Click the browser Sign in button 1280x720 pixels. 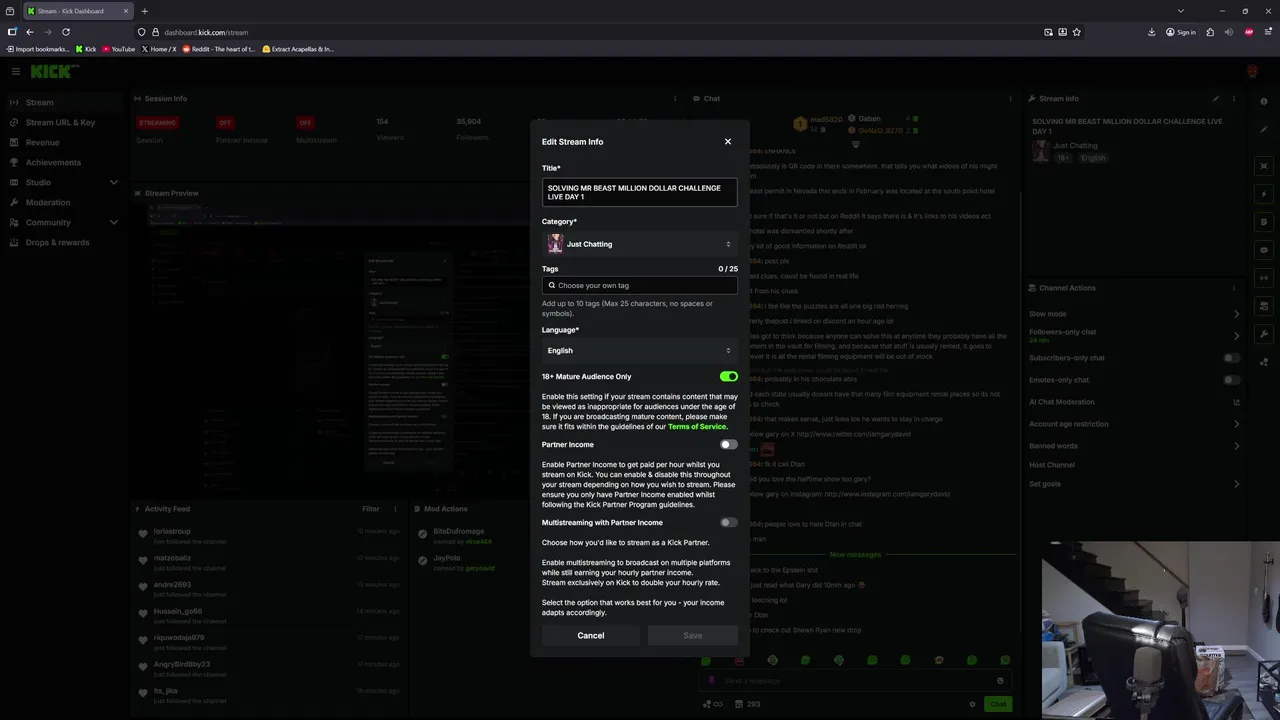(x=1180, y=32)
